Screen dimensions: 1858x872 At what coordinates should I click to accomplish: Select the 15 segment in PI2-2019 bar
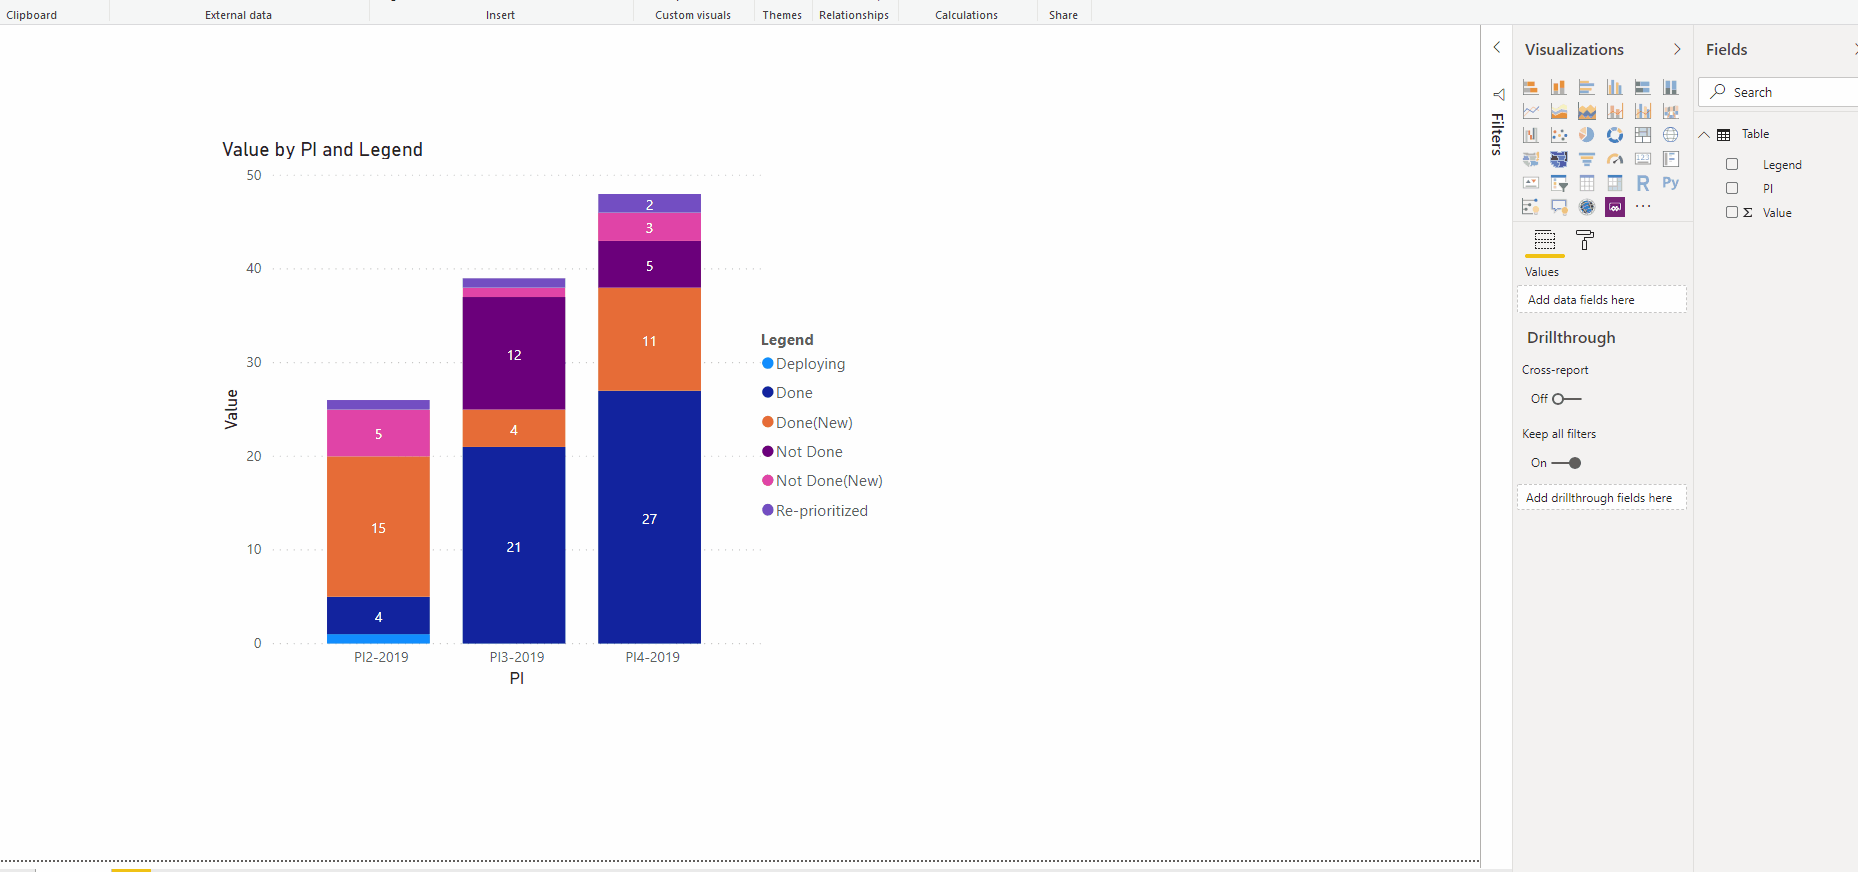coord(378,527)
